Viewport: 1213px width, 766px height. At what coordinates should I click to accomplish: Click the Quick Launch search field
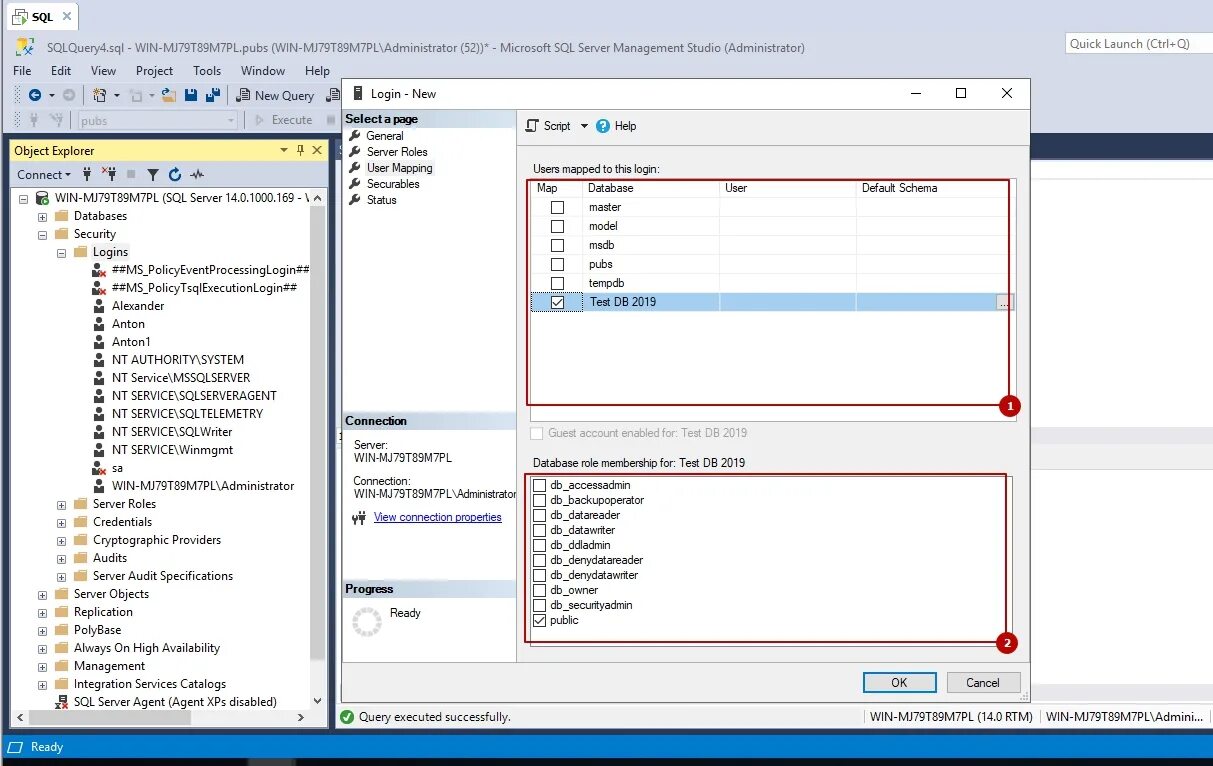1138,44
